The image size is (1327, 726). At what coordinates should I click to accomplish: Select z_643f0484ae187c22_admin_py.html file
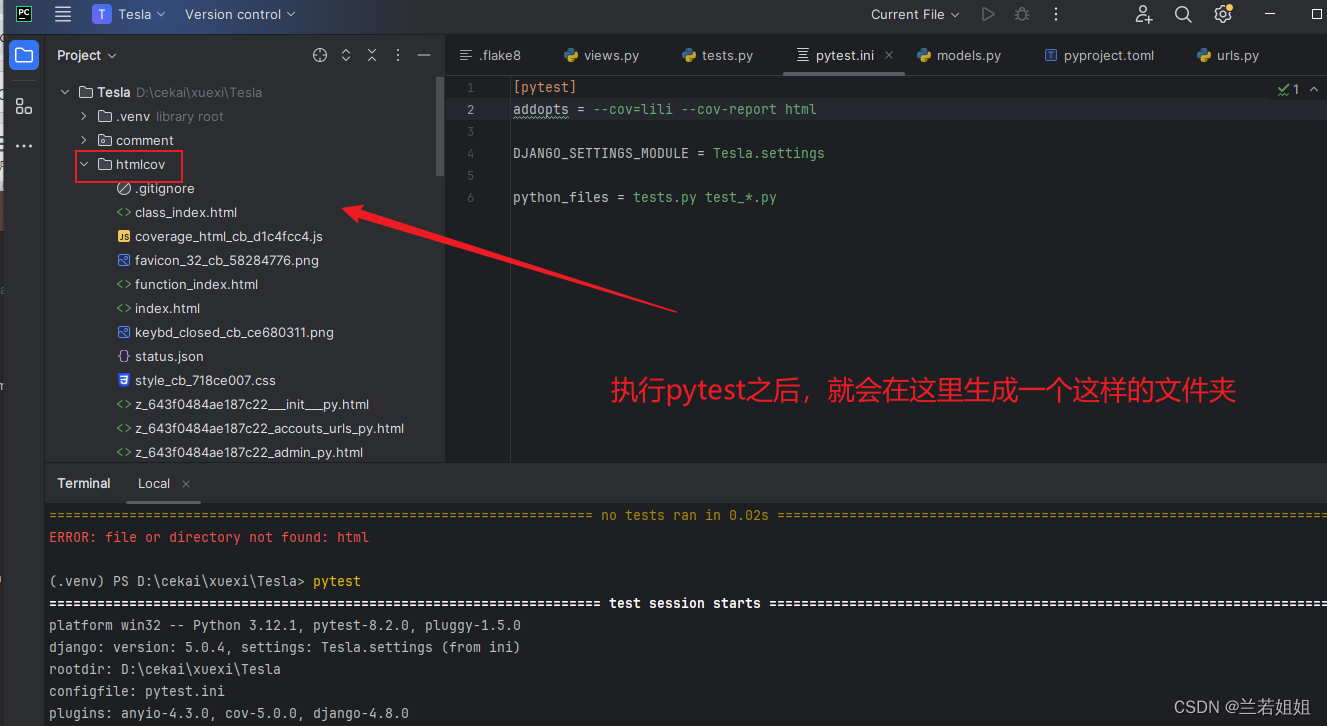tap(249, 452)
